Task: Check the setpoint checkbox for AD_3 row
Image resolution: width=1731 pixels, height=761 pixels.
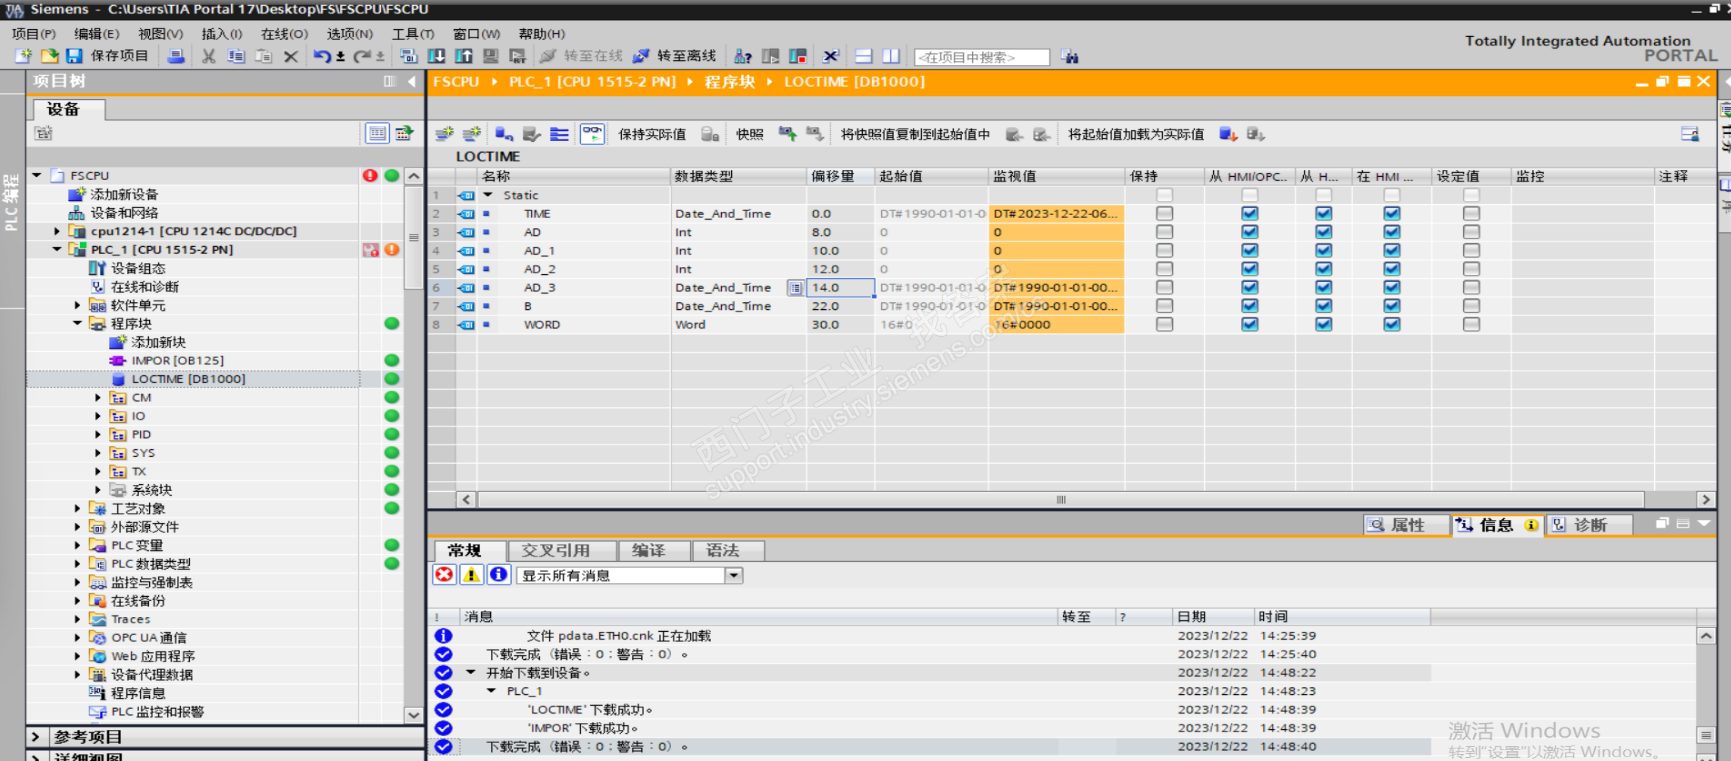Action: 1471,288
